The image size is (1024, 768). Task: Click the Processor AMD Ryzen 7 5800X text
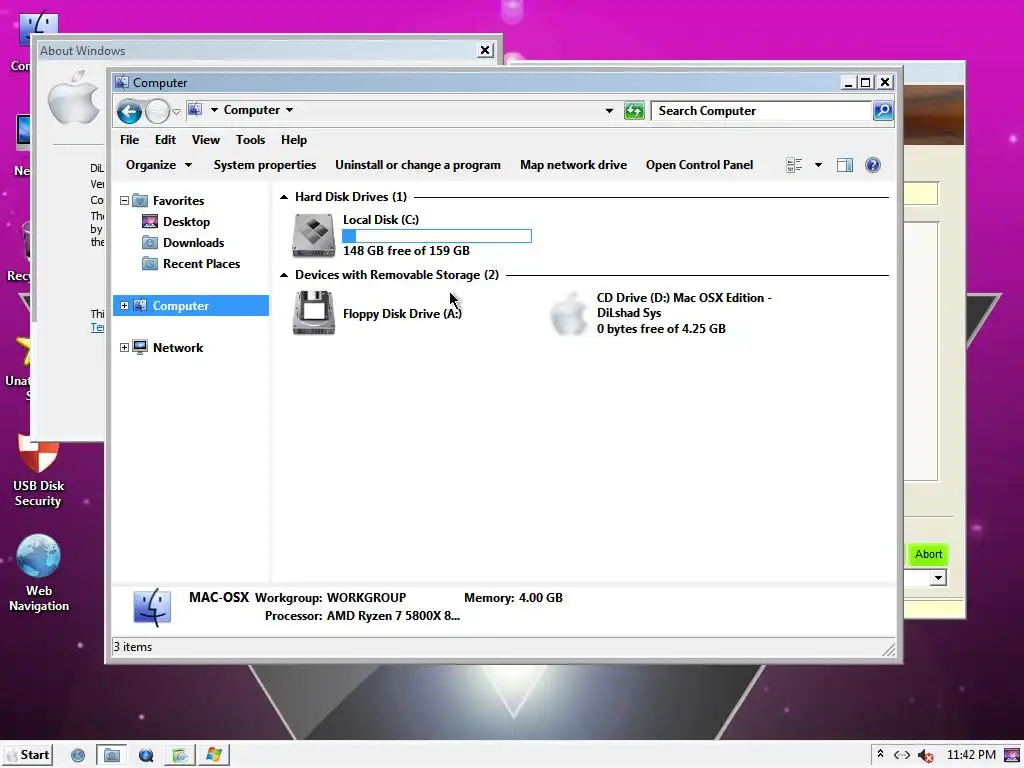pyautogui.click(x=362, y=616)
